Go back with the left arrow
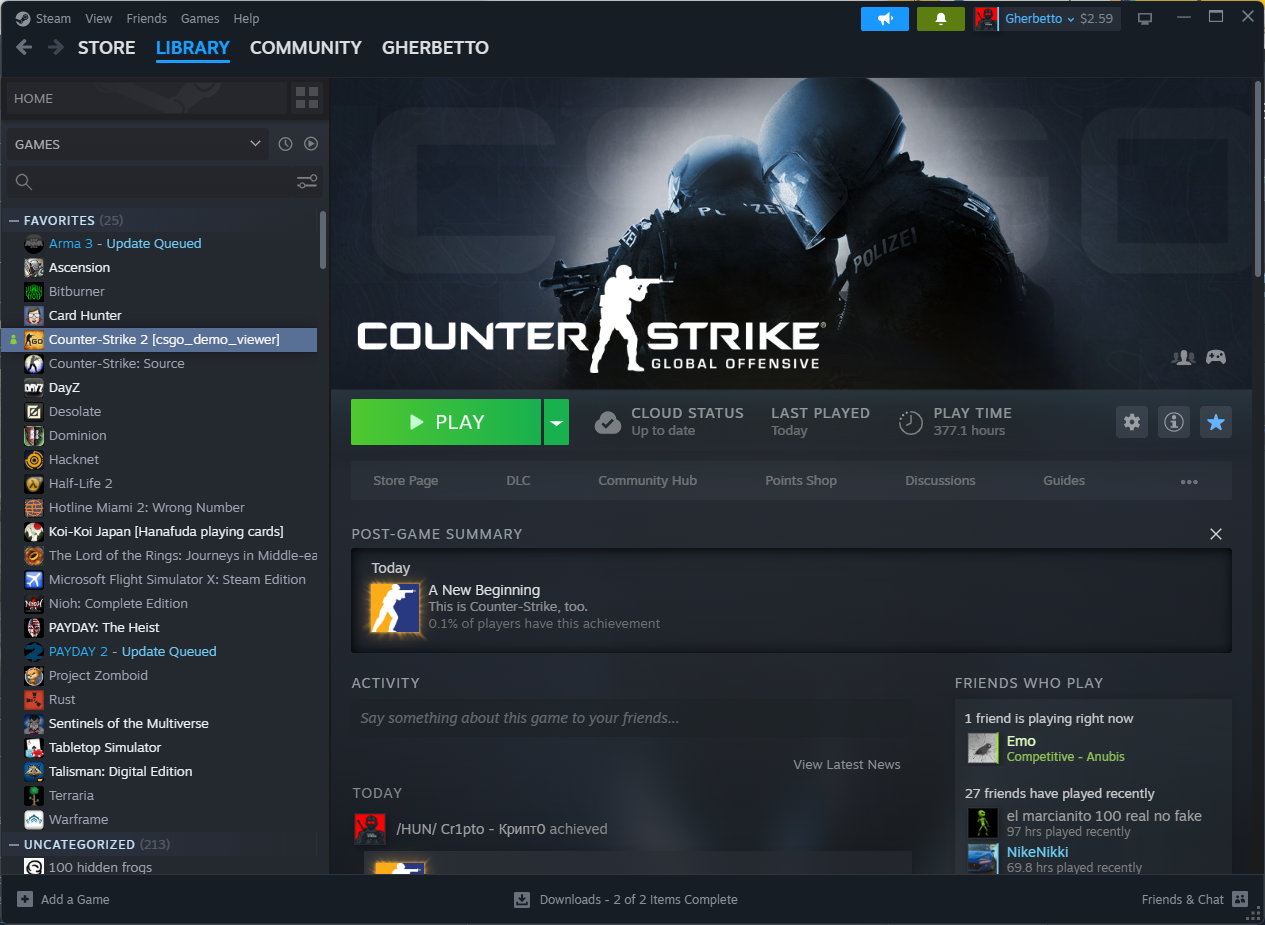Image resolution: width=1265 pixels, height=925 pixels. coord(24,47)
